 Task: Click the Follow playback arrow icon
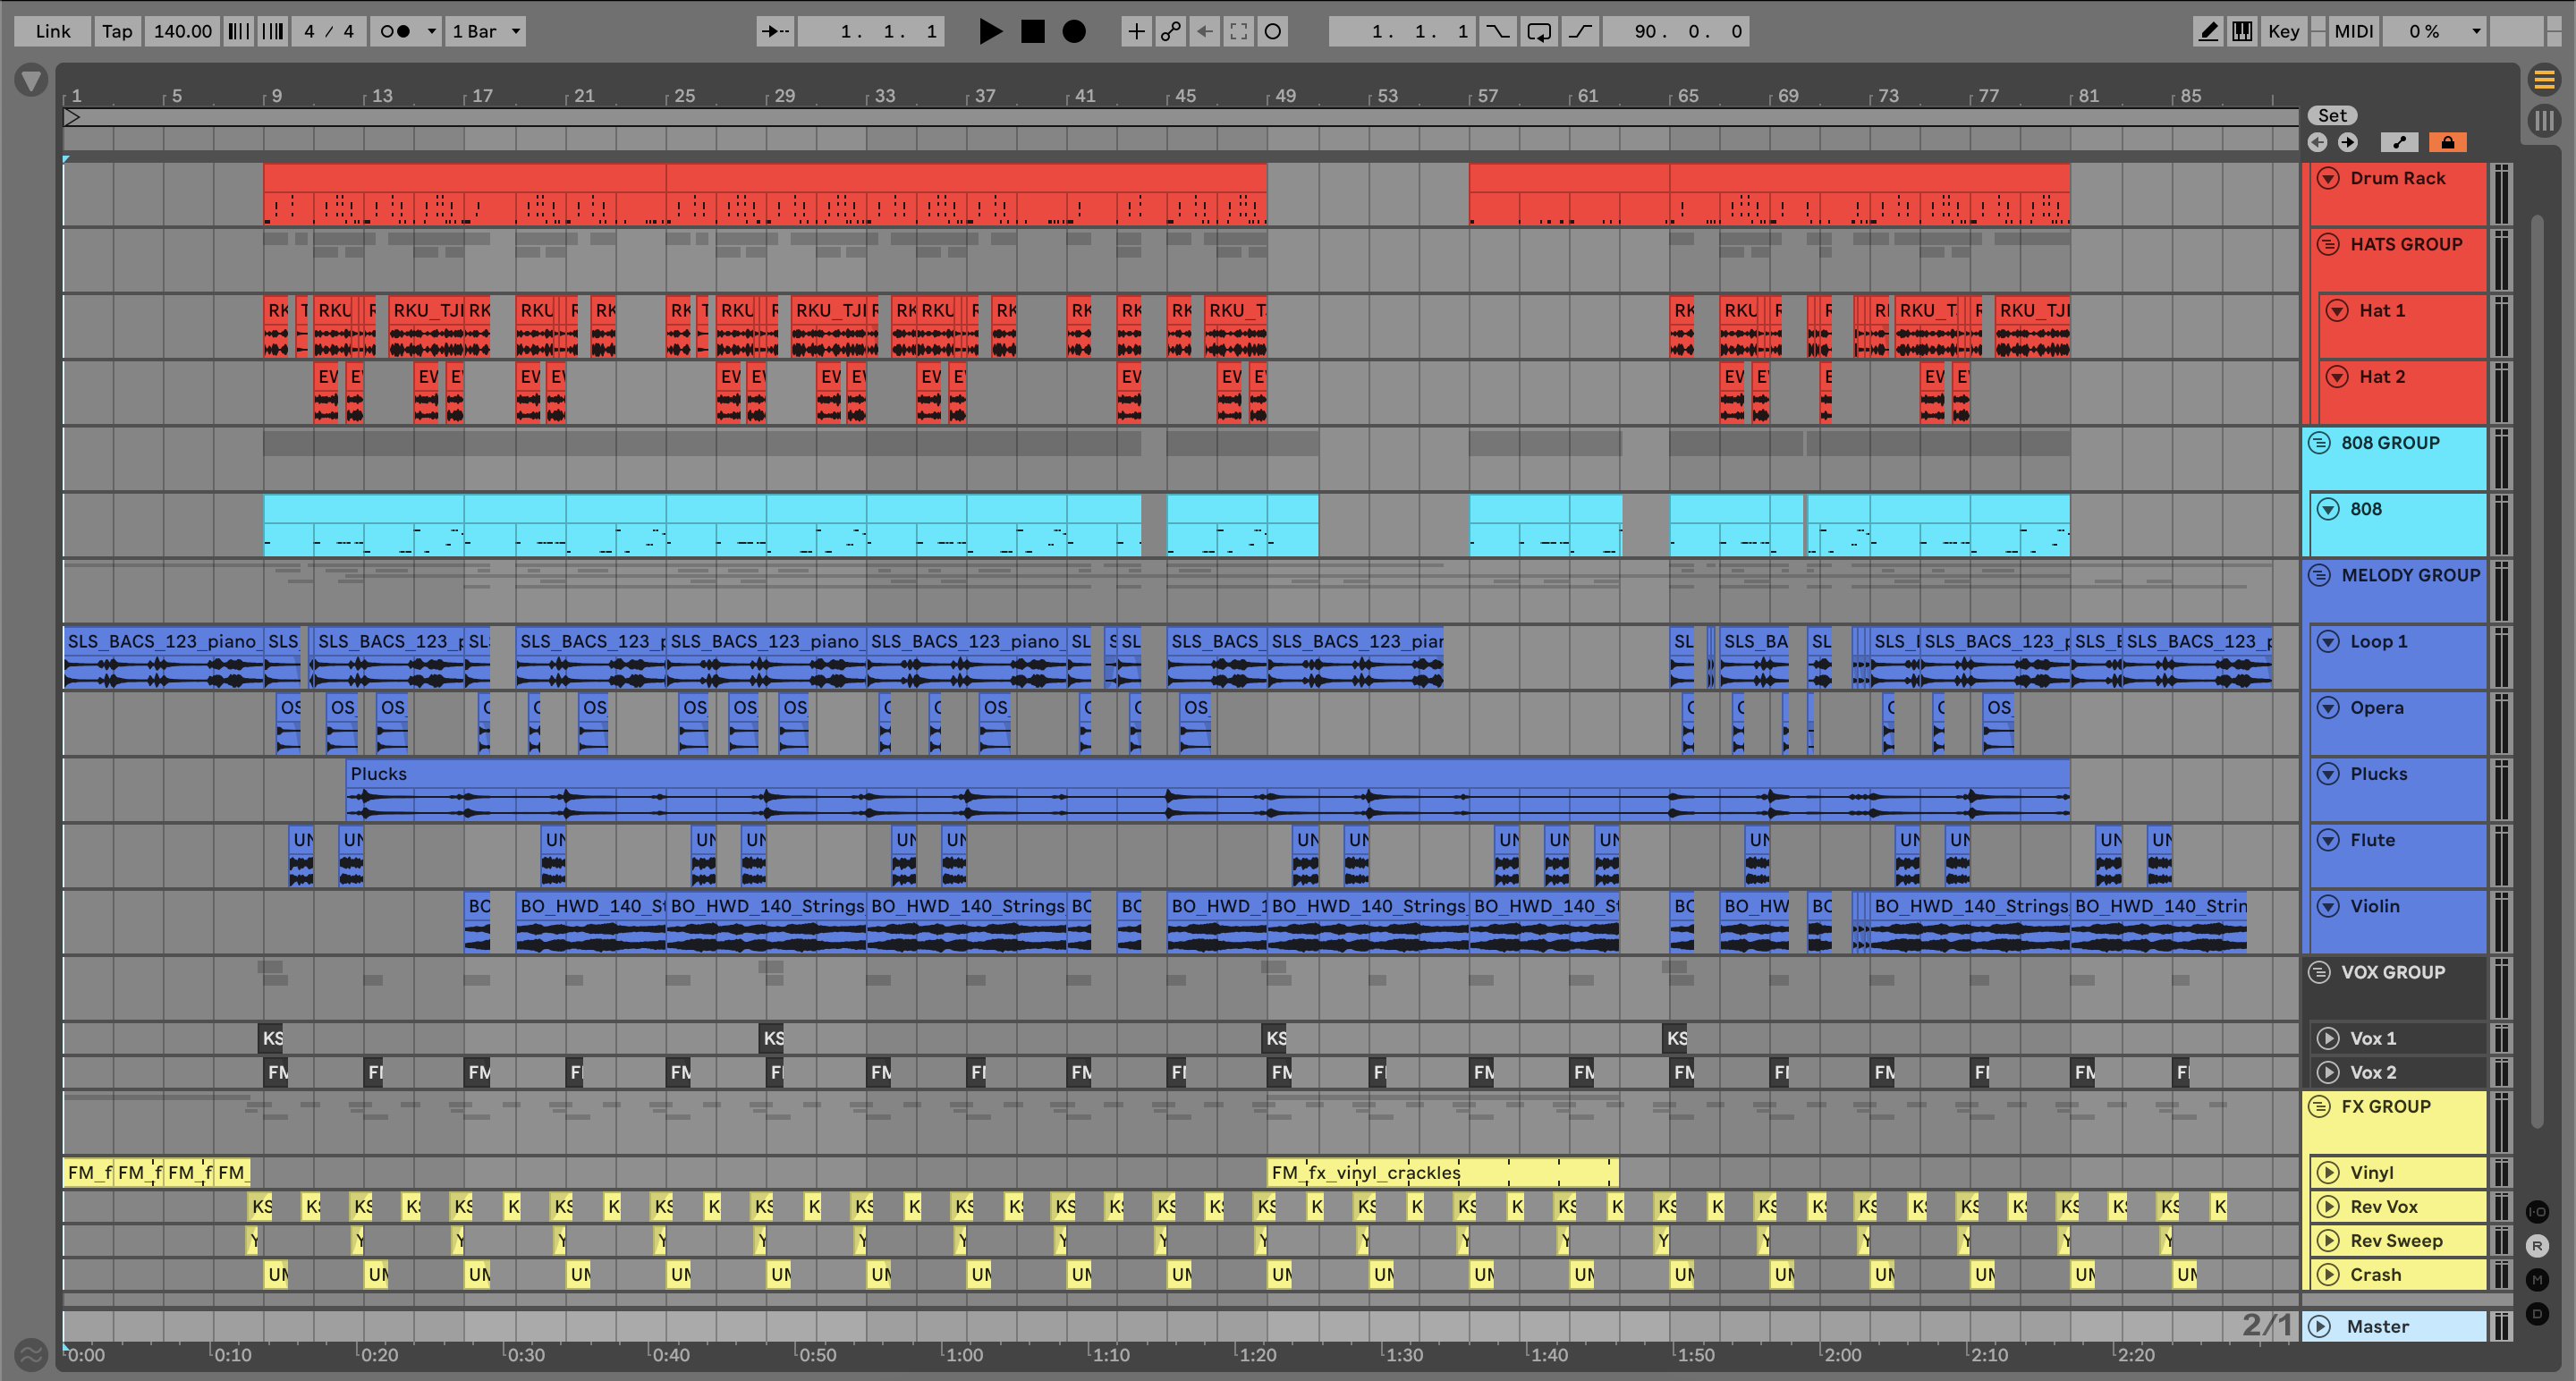pos(774,31)
